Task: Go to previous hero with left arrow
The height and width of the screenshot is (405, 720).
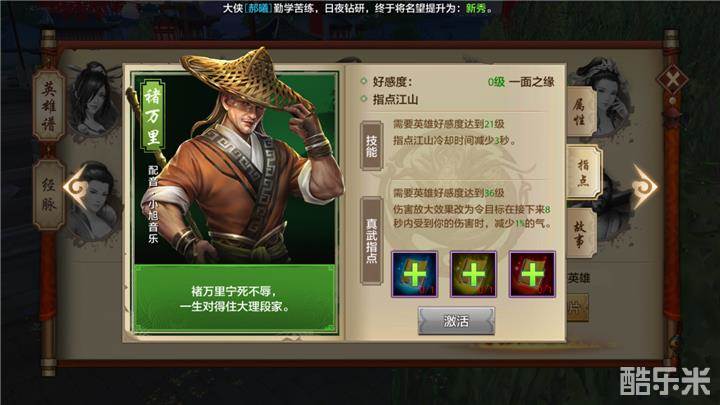Action: coord(76,186)
